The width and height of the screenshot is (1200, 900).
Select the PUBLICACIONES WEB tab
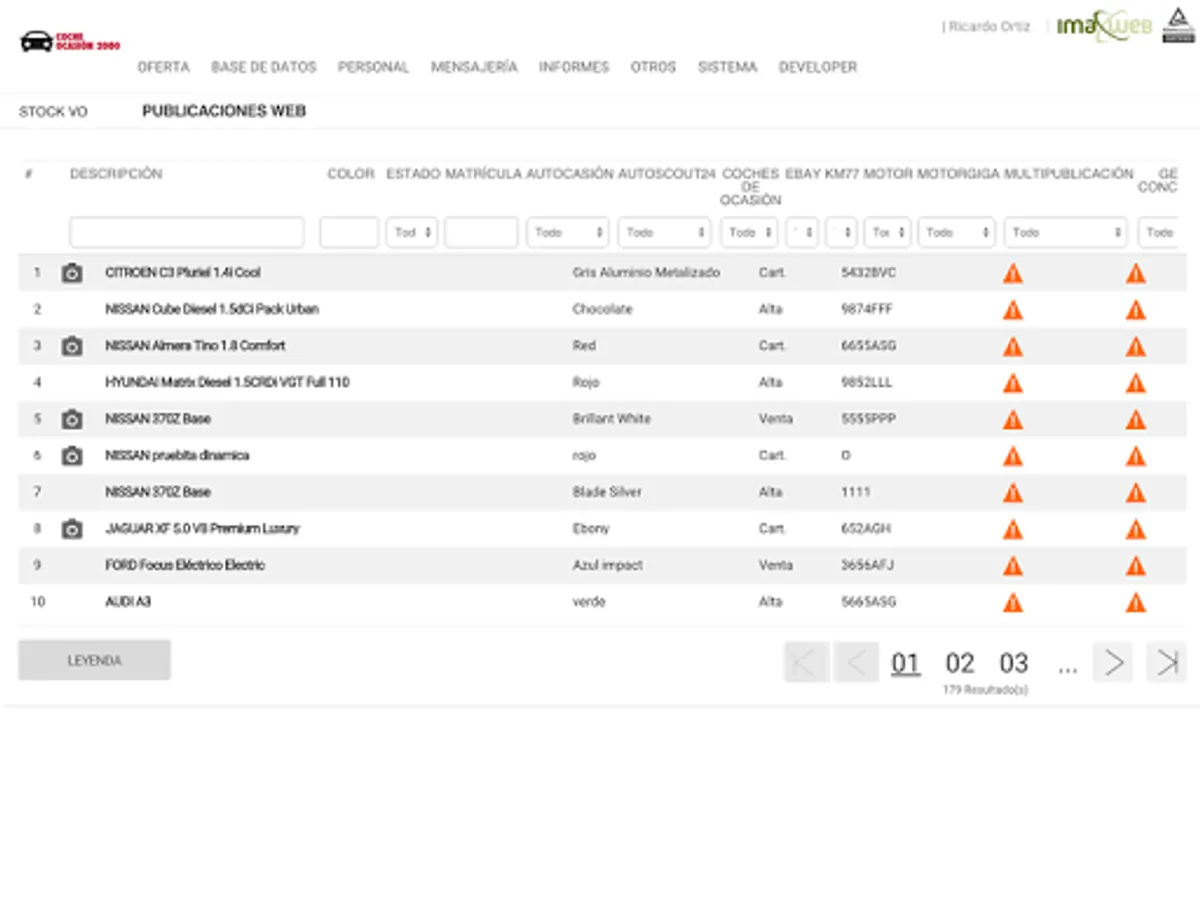click(224, 111)
